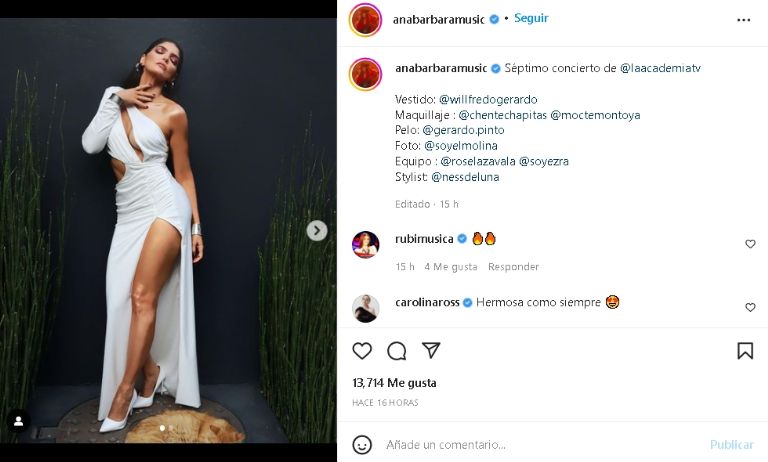Like rubimusica's comment
The width and height of the screenshot is (768, 462).
pos(750,244)
